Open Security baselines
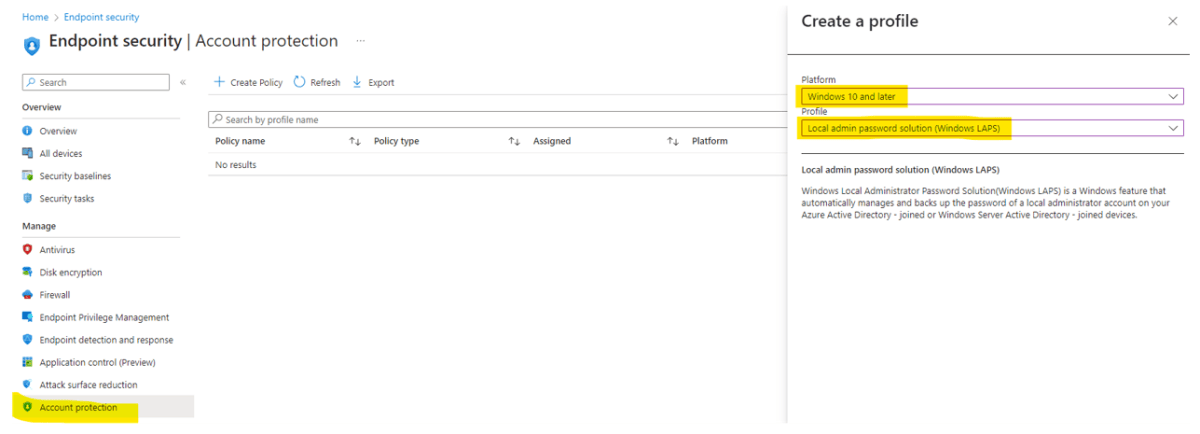Image resolution: width=1200 pixels, height=434 pixels. (75, 176)
